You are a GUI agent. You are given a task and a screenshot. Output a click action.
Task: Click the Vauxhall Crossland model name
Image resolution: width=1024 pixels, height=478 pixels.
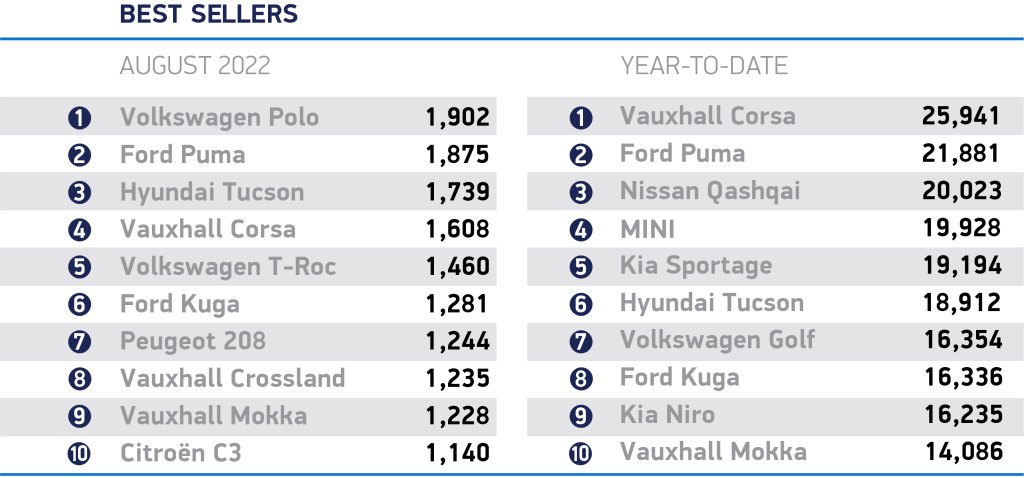[x=232, y=378]
